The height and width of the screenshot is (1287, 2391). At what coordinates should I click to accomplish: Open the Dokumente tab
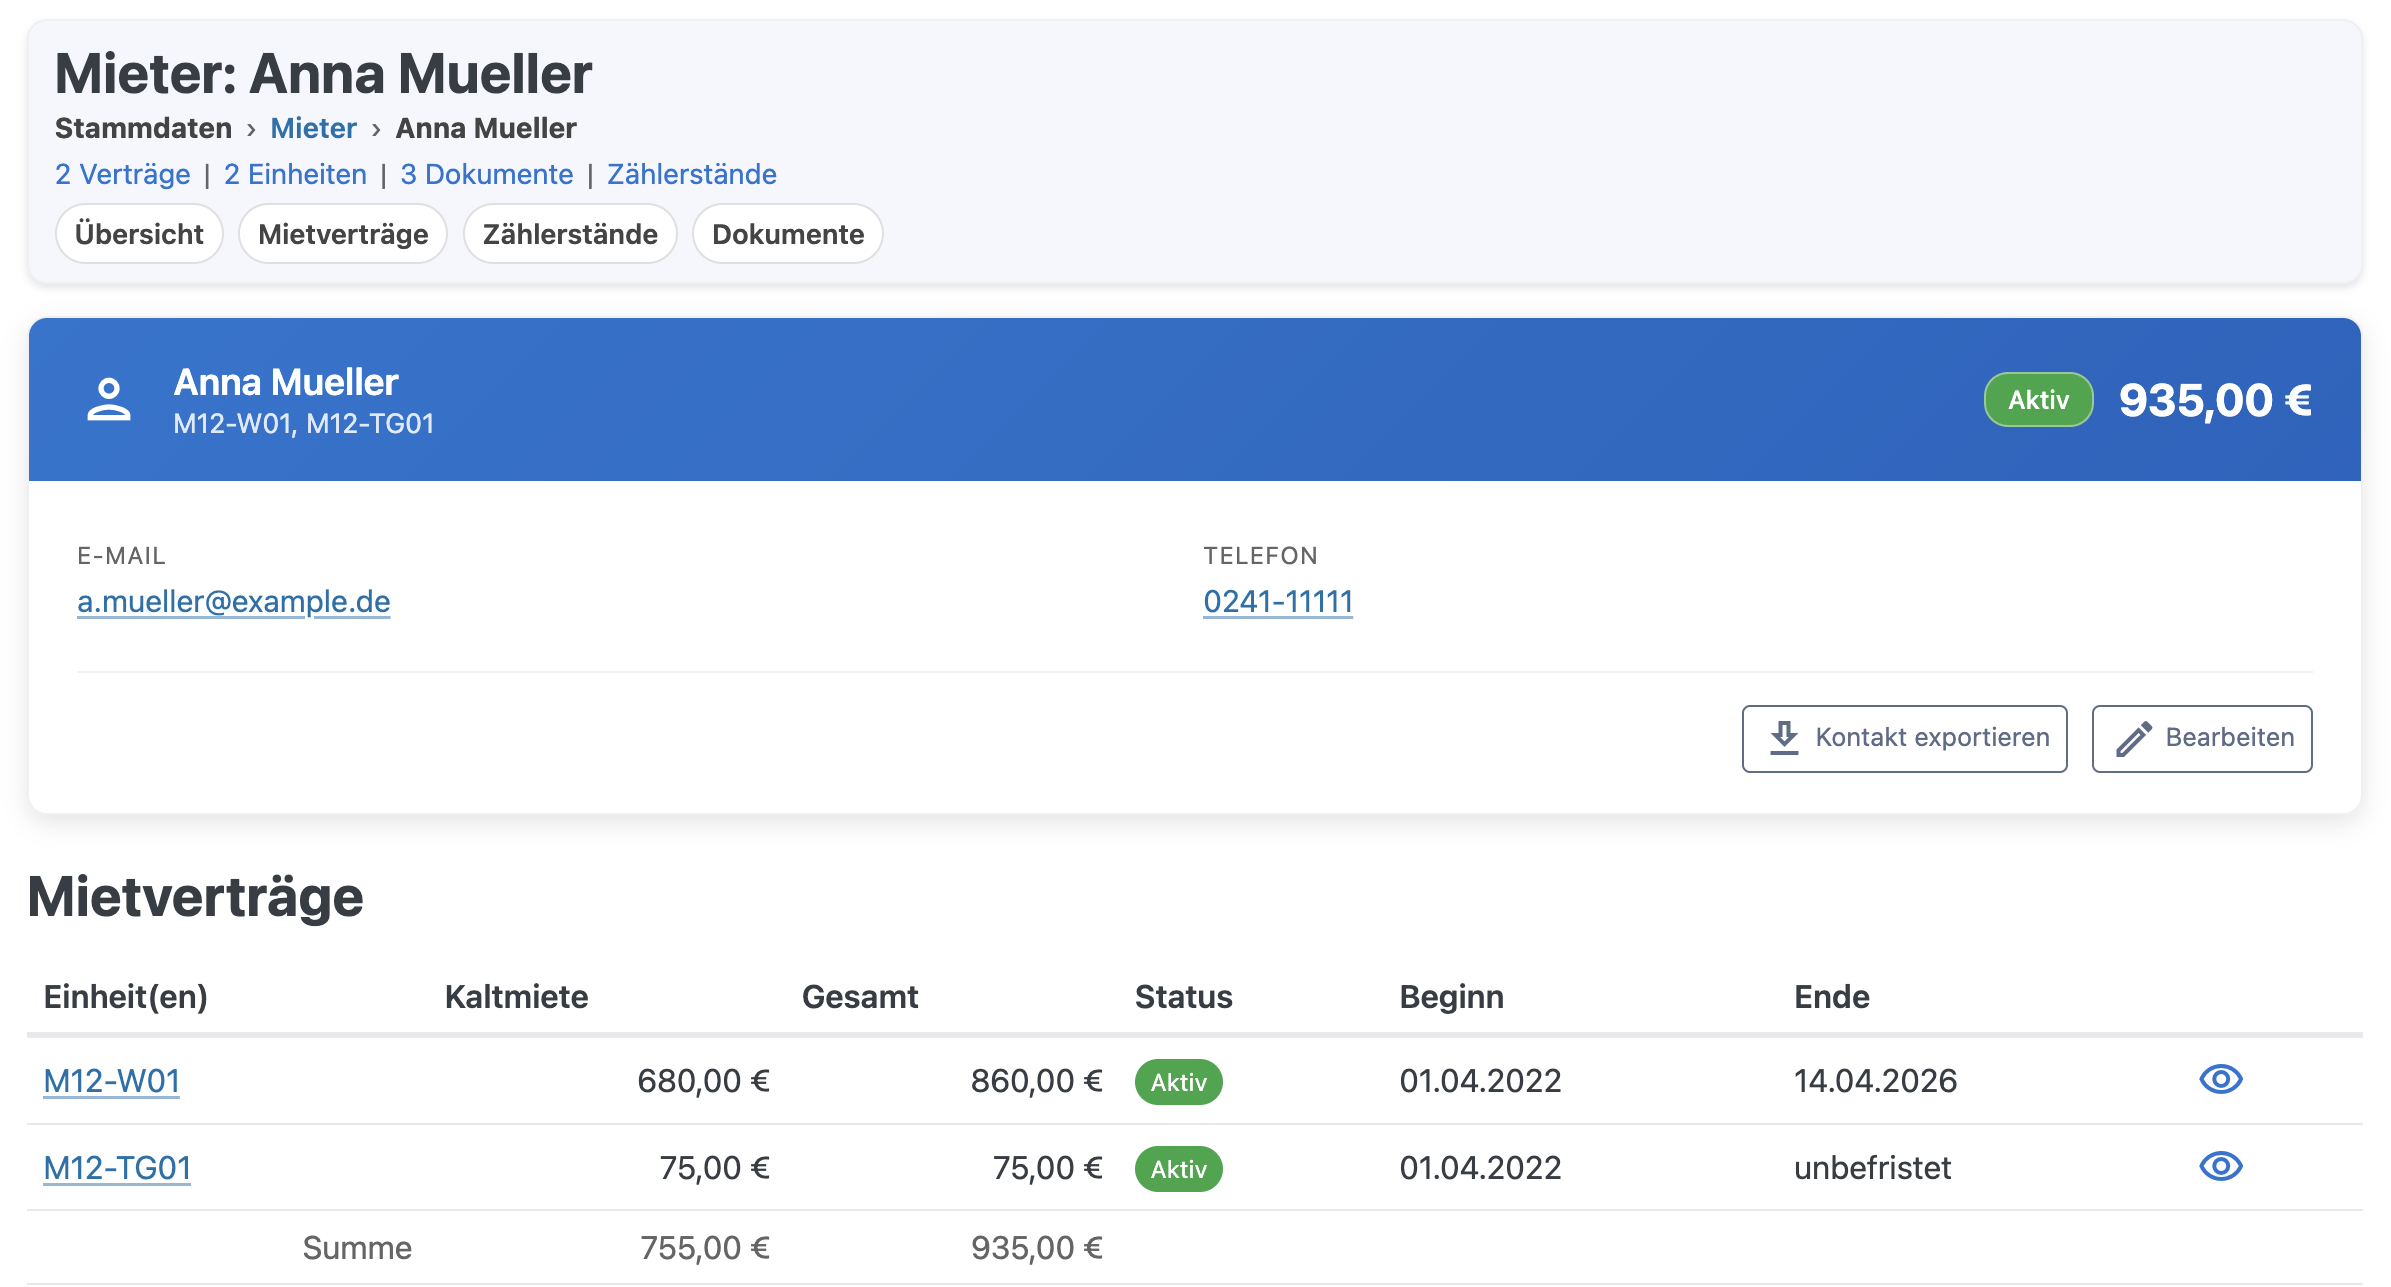(788, 234)
